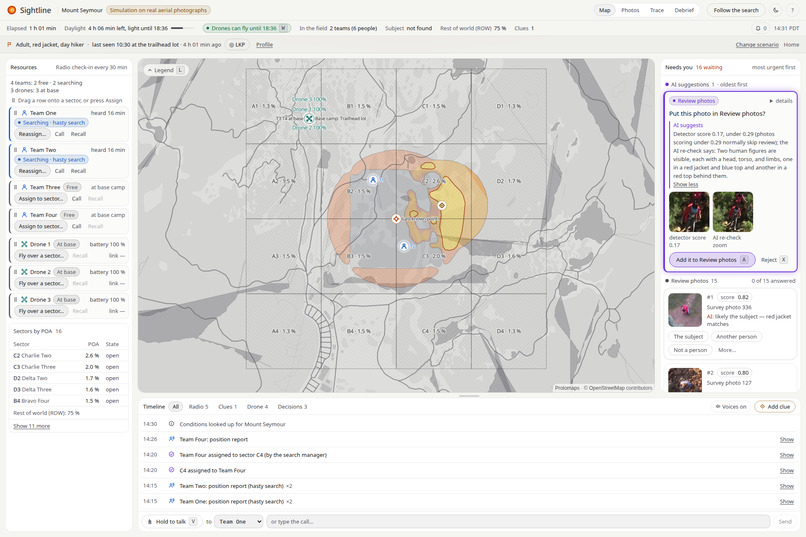Open Fly over a sector for Drone 1

(41, 256)
